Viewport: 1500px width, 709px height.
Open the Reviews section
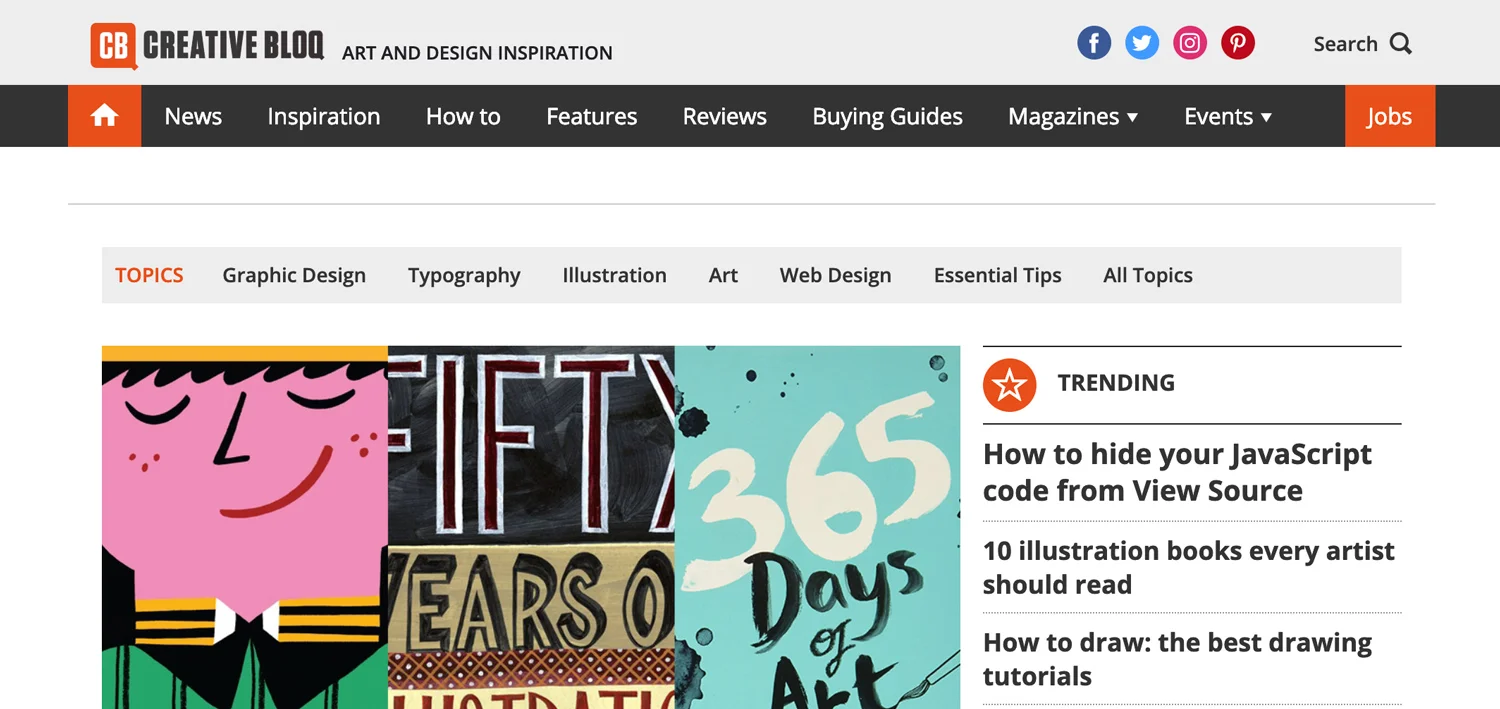pyautogui.click(x=725, y=116)
